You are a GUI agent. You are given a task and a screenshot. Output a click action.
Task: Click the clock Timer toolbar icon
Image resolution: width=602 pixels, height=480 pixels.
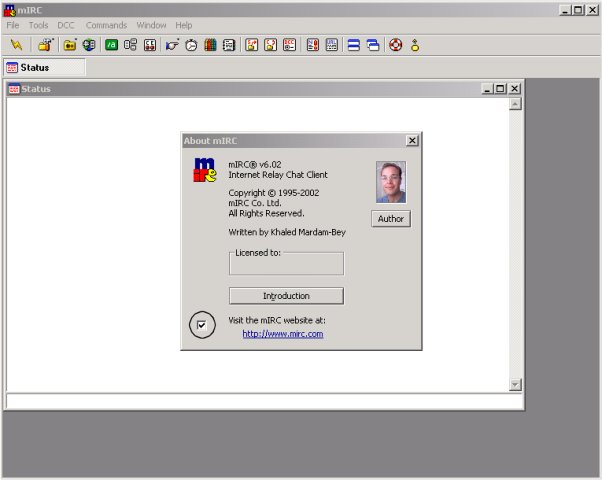coord(191,45)
